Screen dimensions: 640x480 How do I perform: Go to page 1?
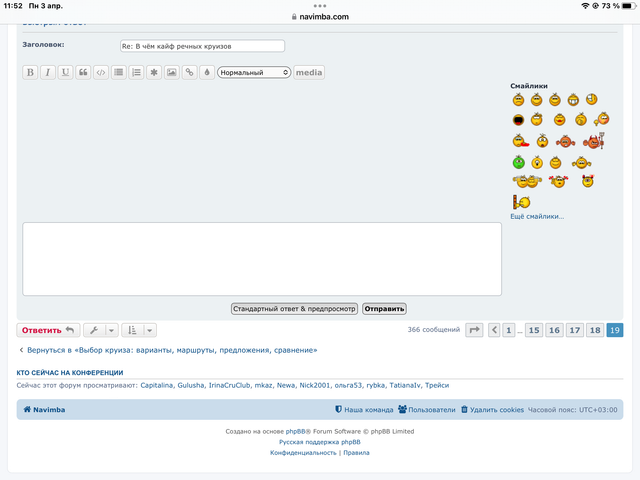[x=509, y=330]
